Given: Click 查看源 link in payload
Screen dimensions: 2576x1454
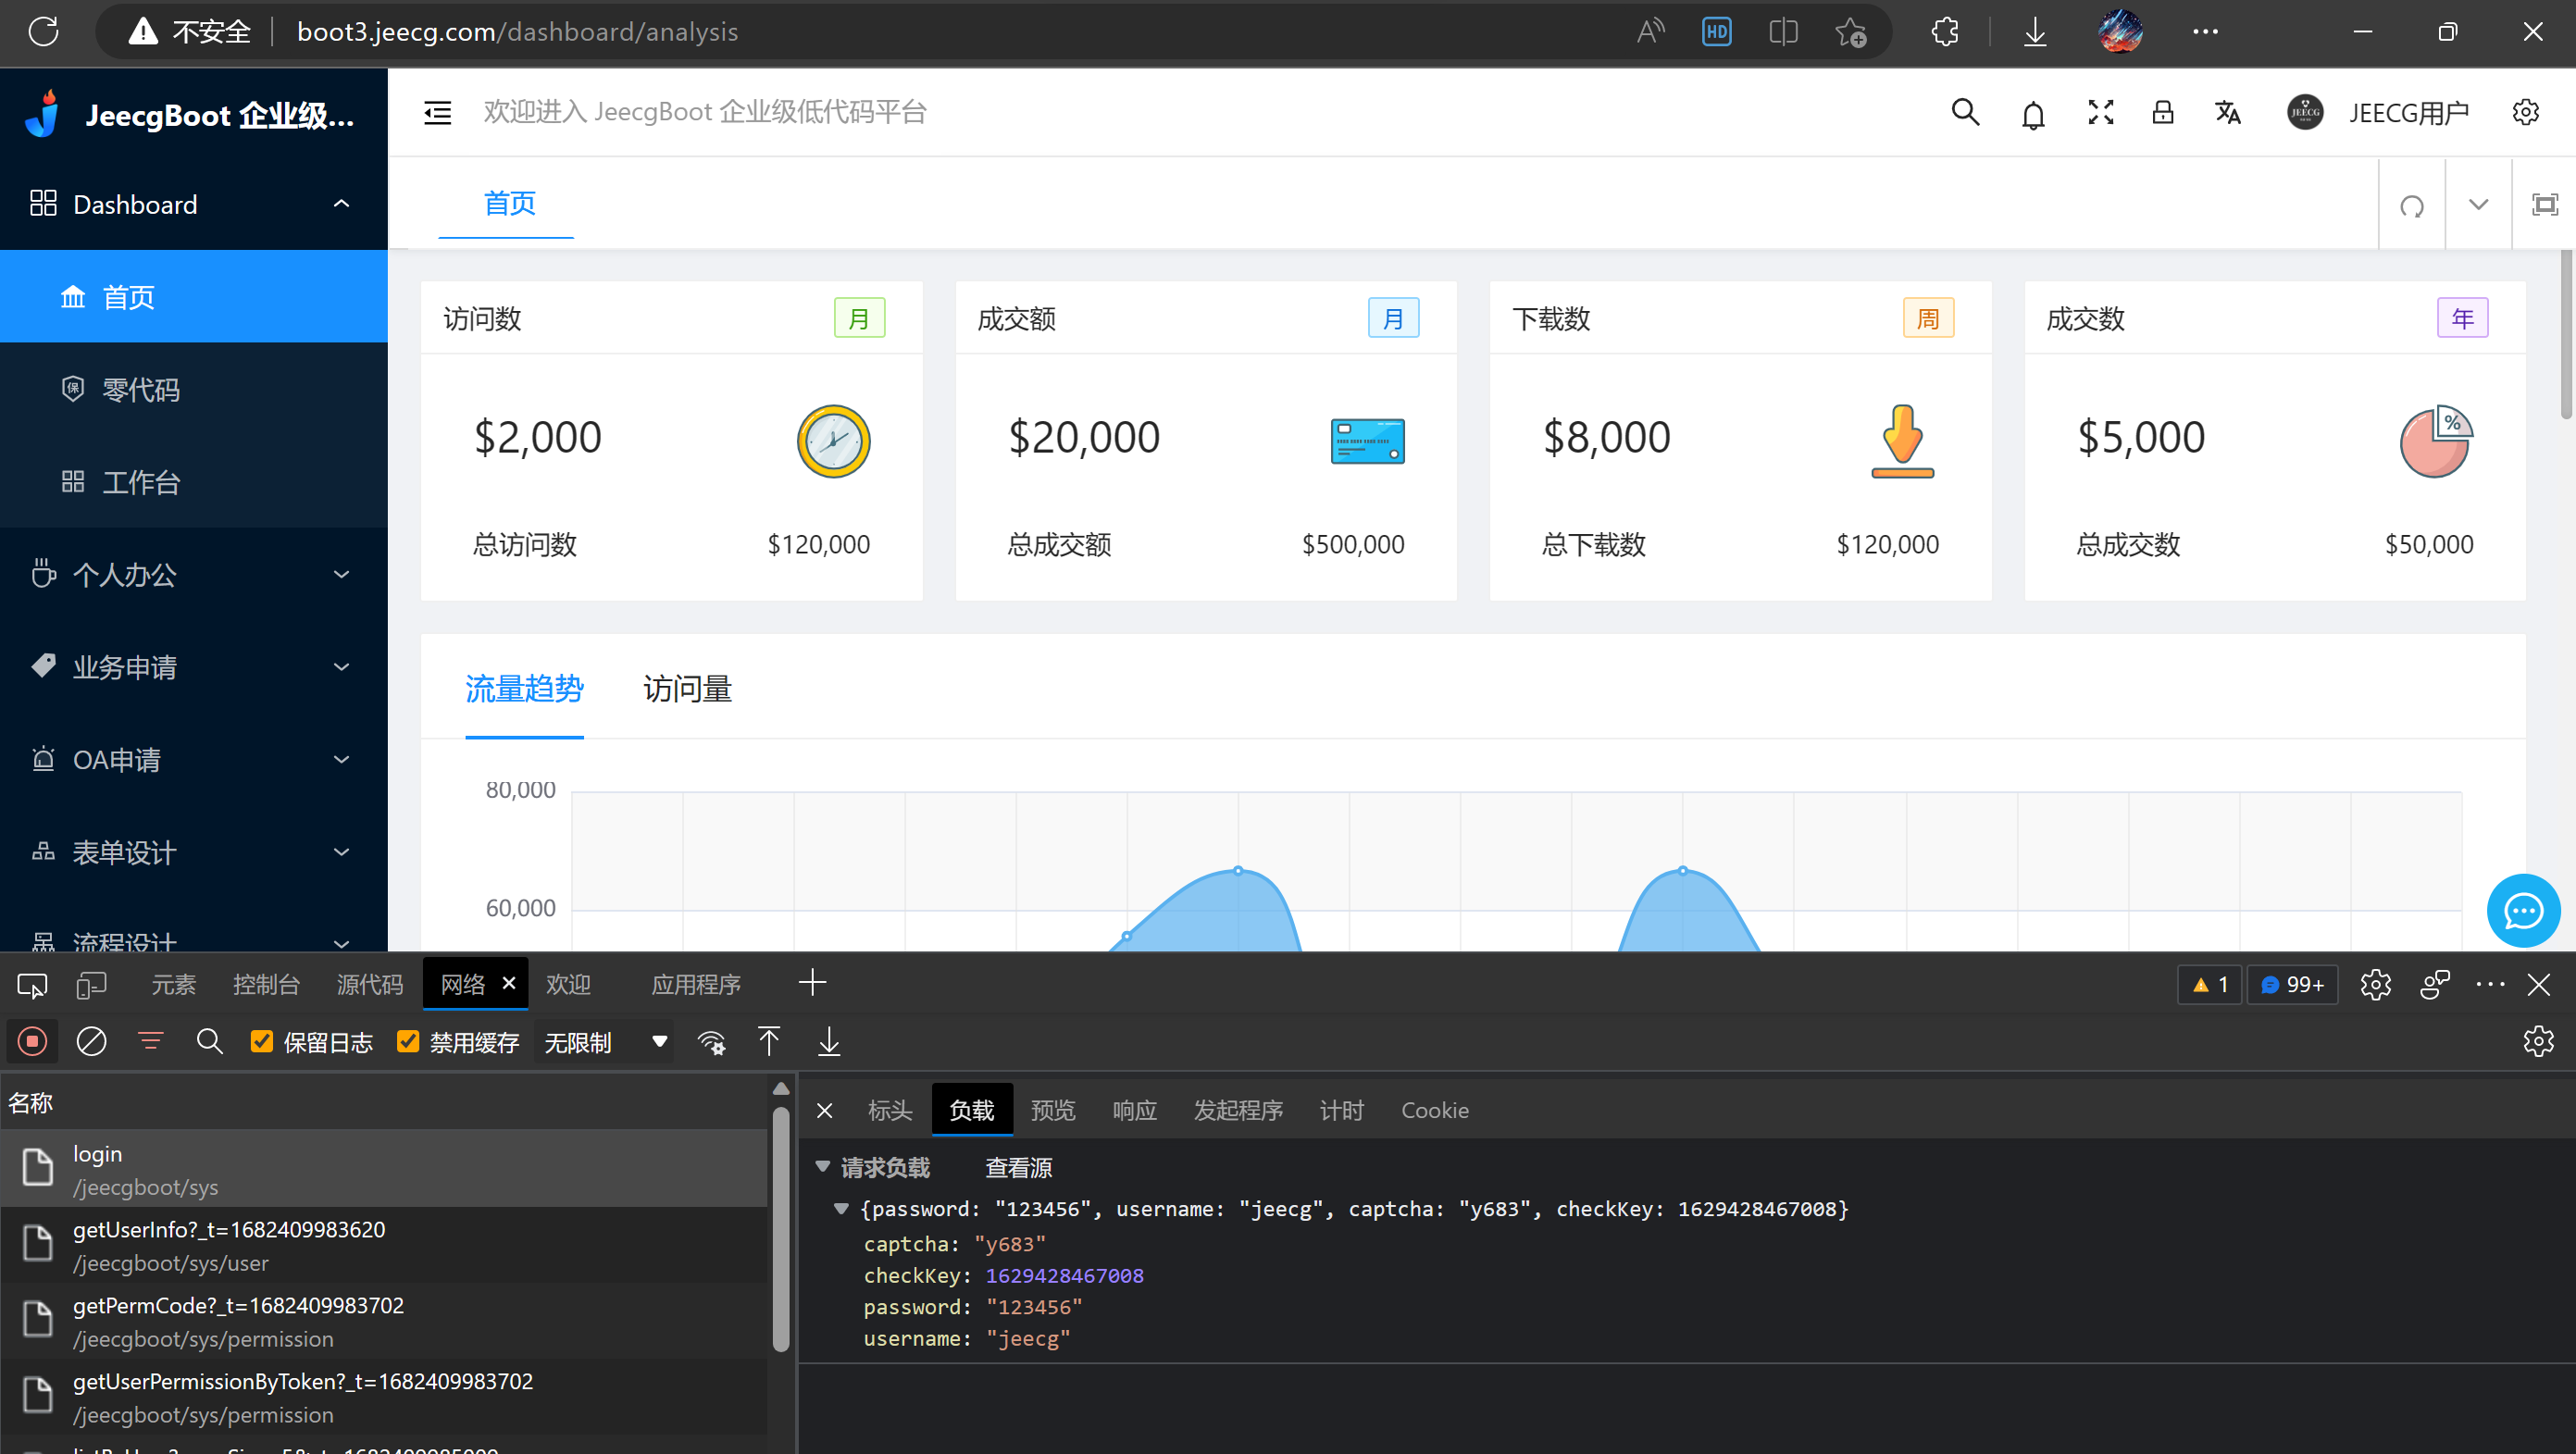Looking at the screenshot, I should (1018, 1167).
